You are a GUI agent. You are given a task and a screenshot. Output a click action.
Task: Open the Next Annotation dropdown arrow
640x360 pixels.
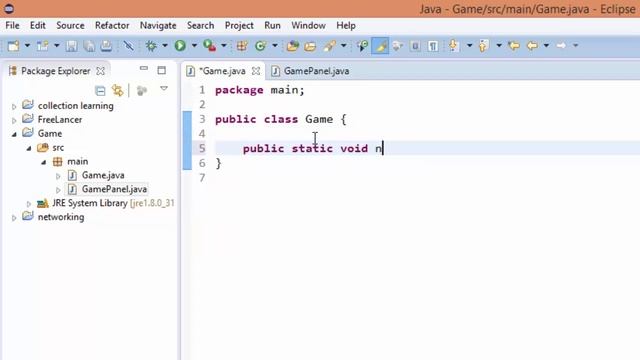pos(469,46)
